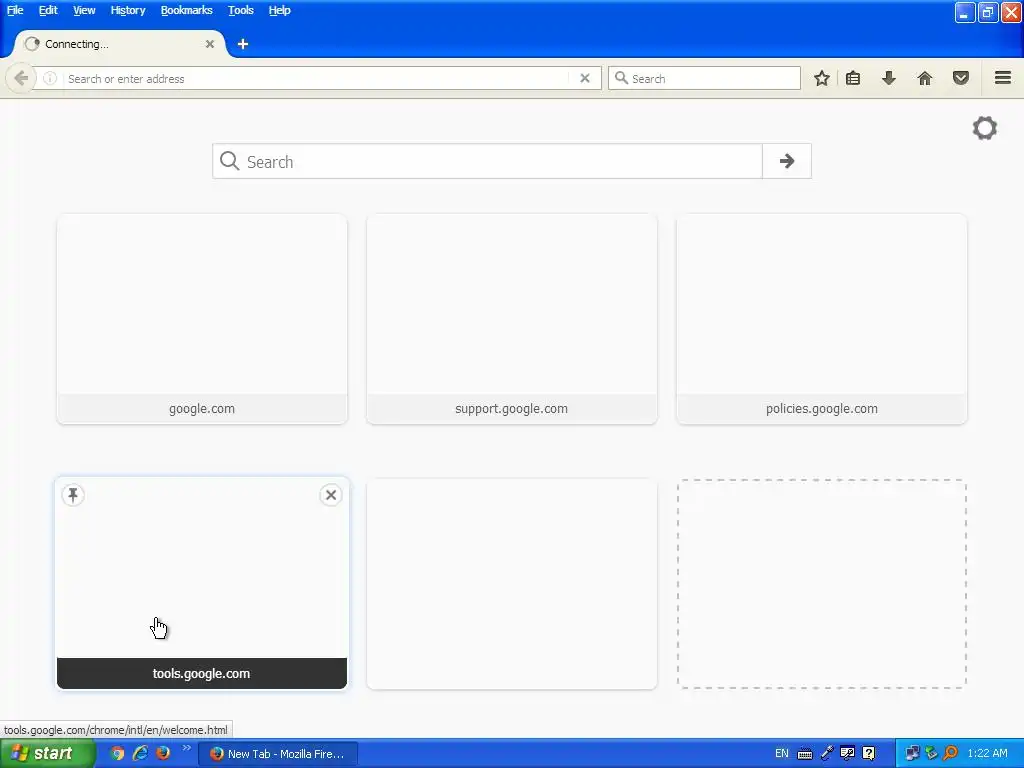
Task: Show bookmarks list icon
Action: point(853,78)
